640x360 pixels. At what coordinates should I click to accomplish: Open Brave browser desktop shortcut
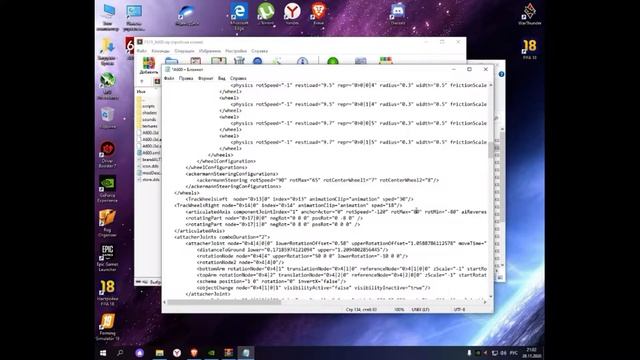pos(318,14)
